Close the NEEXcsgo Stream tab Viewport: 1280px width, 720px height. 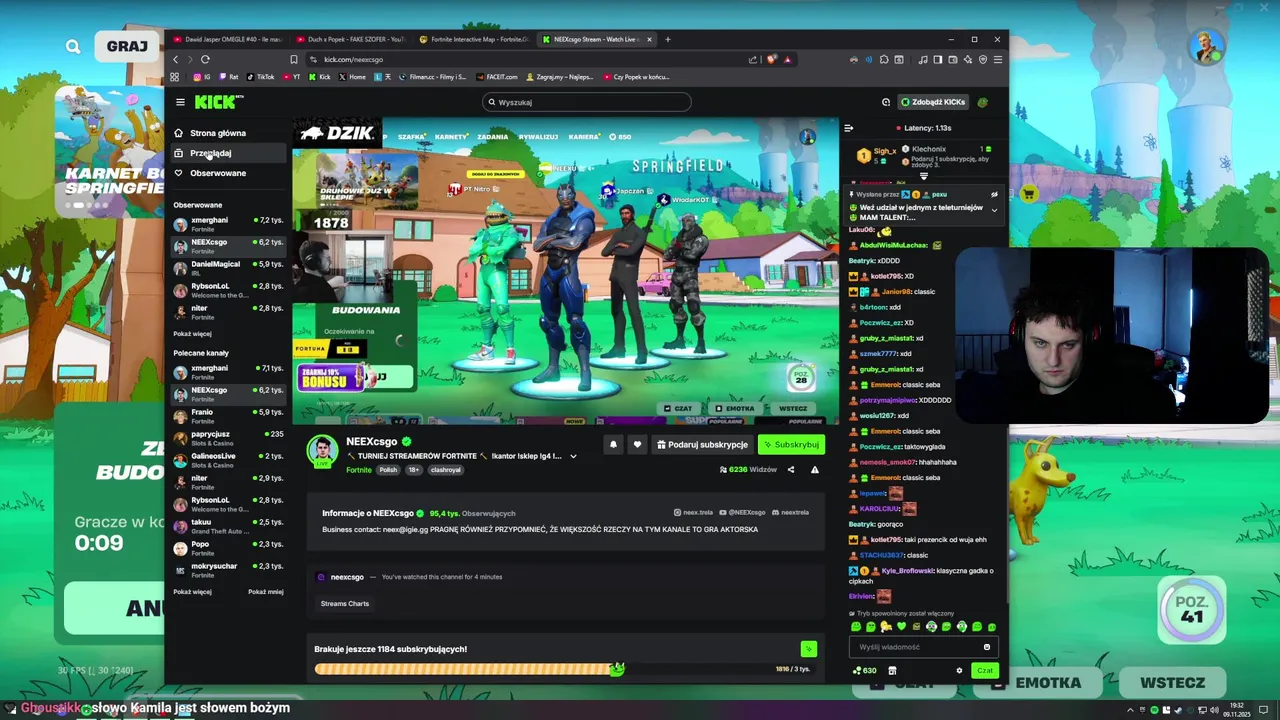pos(649,39)
